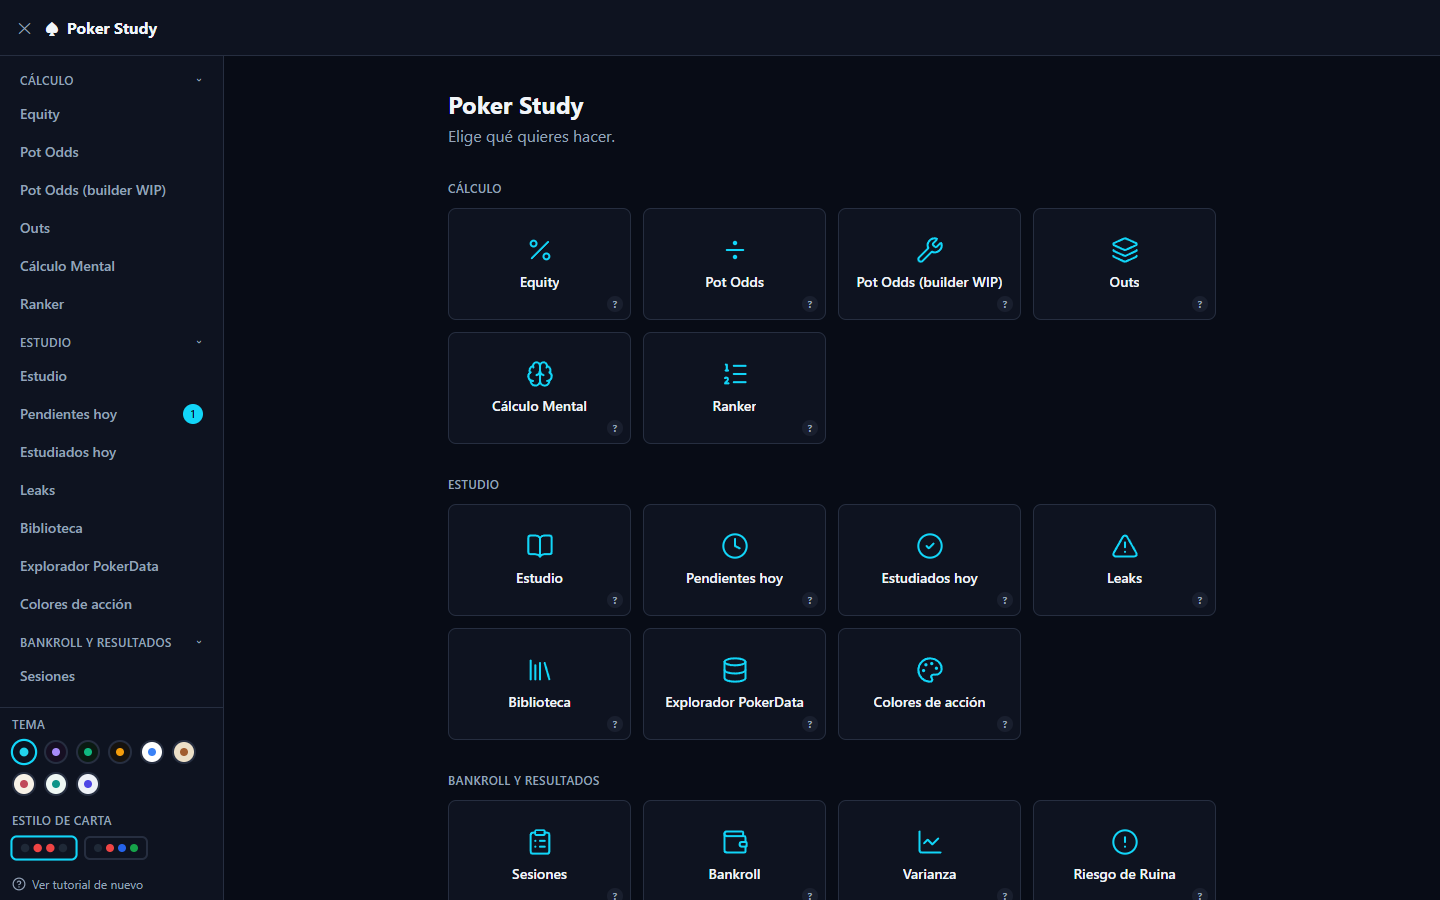Open the Estudio book icon card

(x=539, y=560)
